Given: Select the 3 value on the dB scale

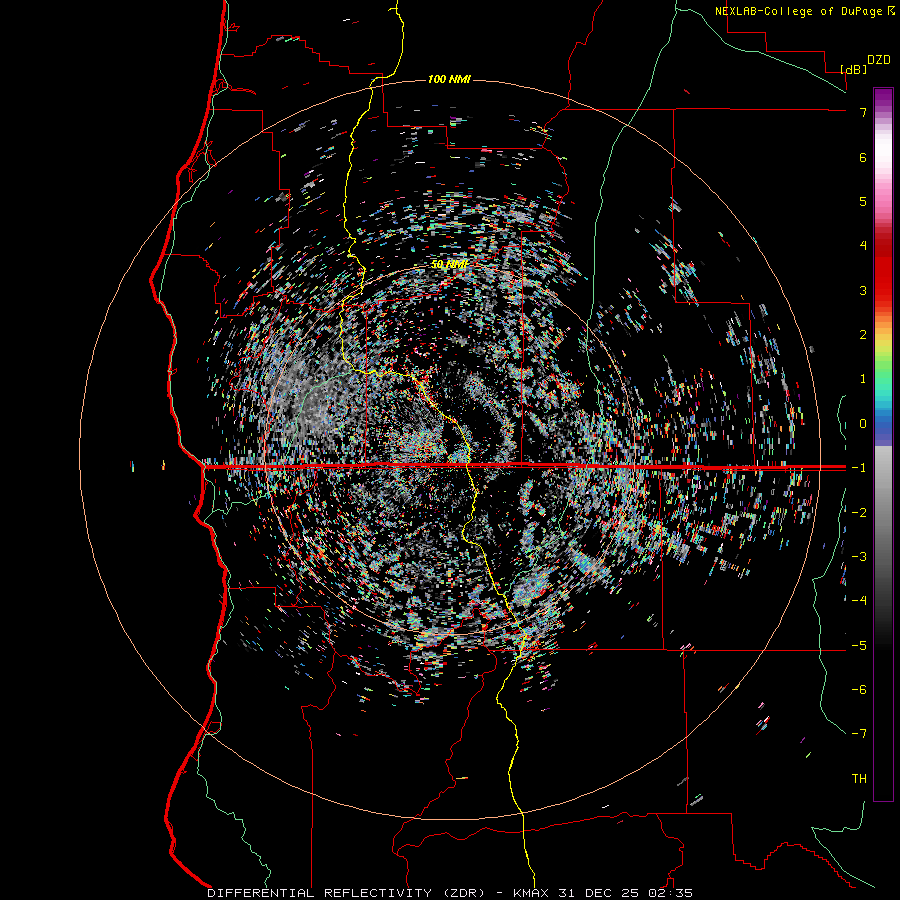Looking at the screenshot, I should click(x=863, y=290).
